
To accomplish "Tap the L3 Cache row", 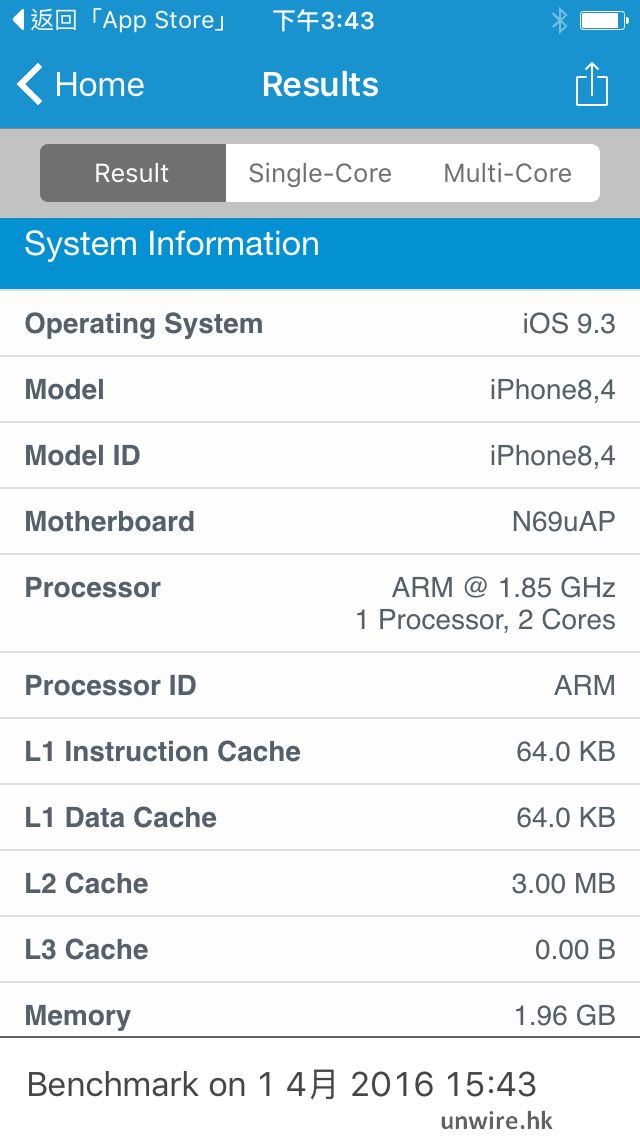I will coord(320,950).
